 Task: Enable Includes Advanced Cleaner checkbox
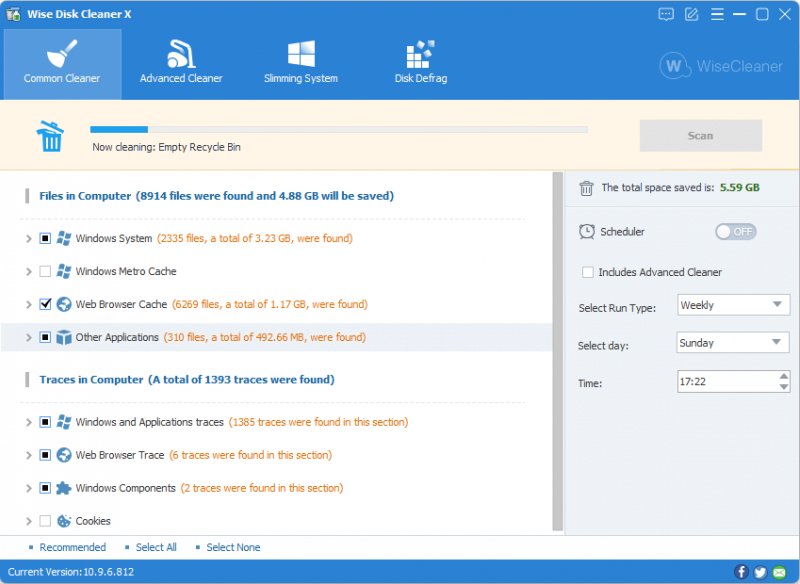[588, 272]
